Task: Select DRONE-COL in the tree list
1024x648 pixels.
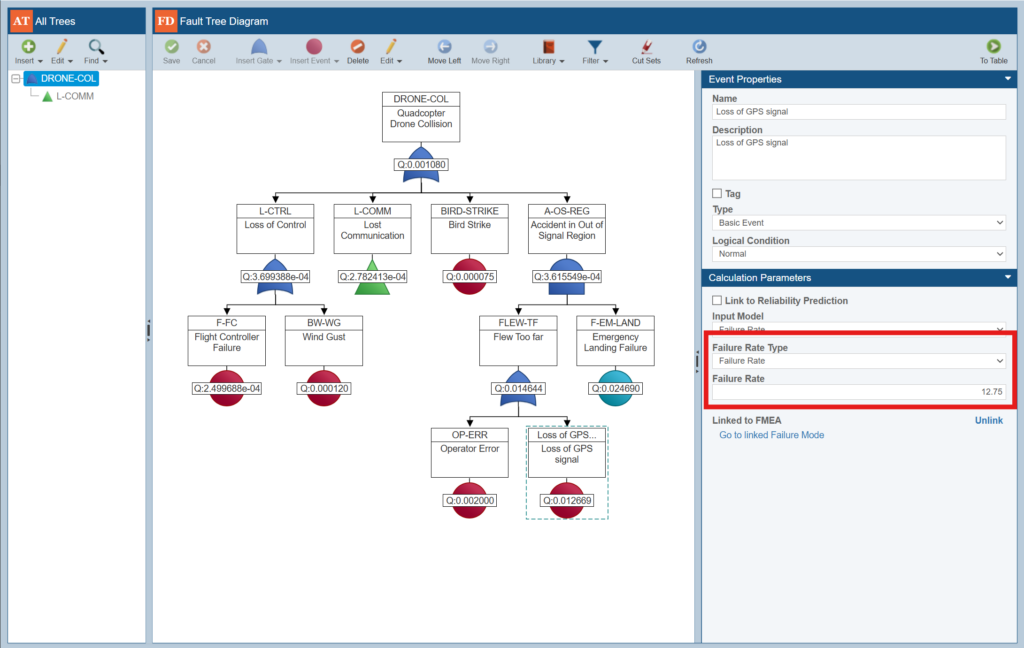Action: pos(61,78)
